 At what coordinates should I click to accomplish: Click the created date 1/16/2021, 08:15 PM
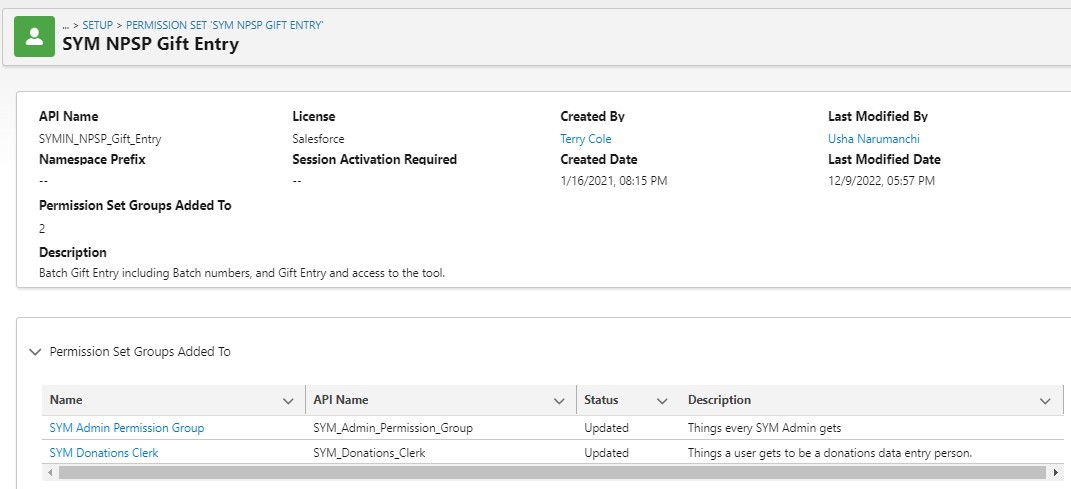coord(614,181)
